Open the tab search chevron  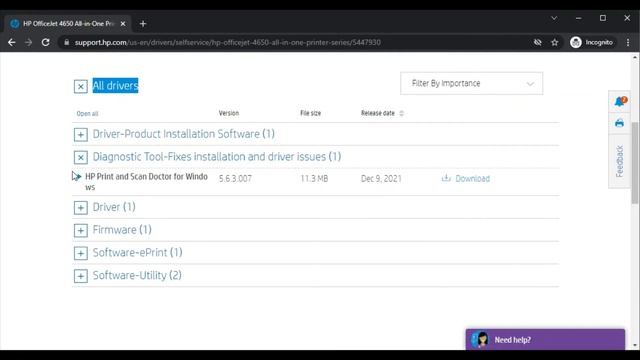point(554,18)
